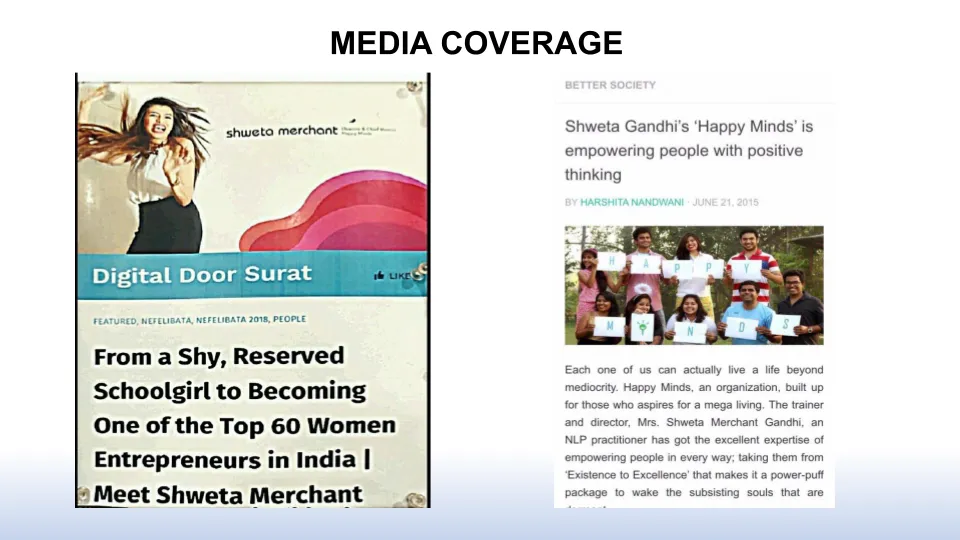Click text 'One of the Top 60 Women'
Screen dimensions: 960x540
tap(244, 426)
